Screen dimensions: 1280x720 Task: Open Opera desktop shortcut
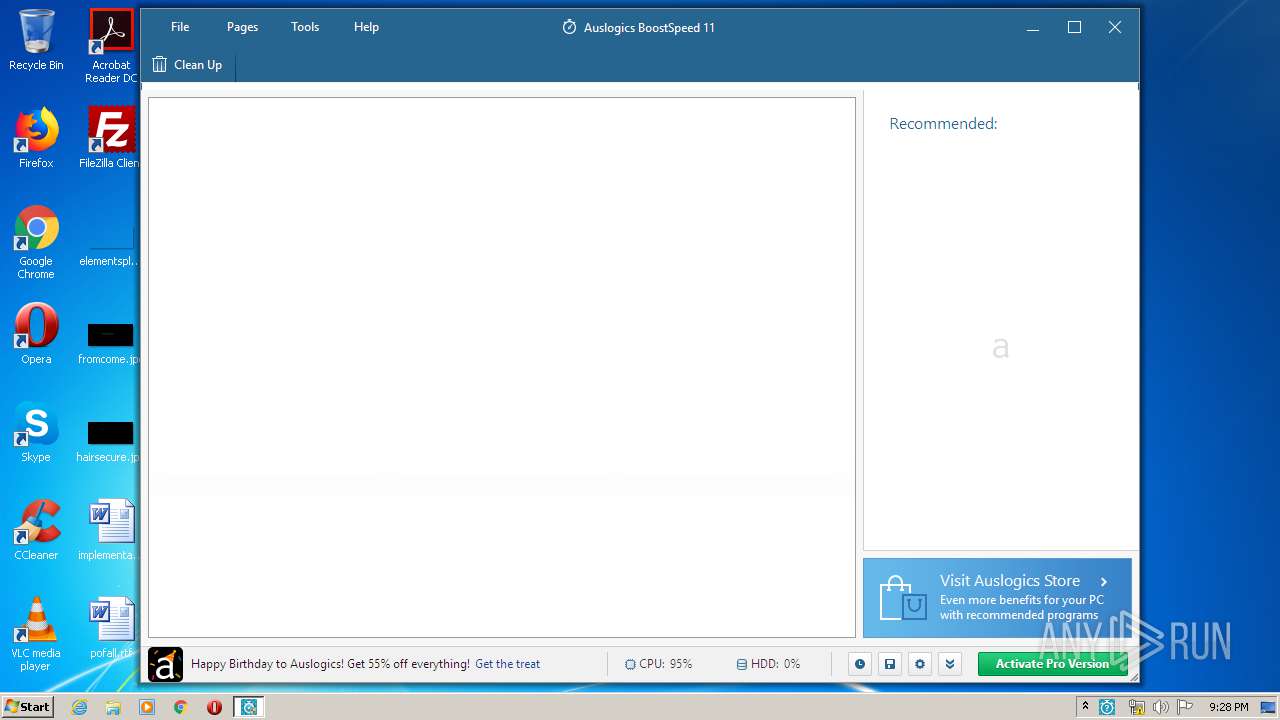(36, 334)
